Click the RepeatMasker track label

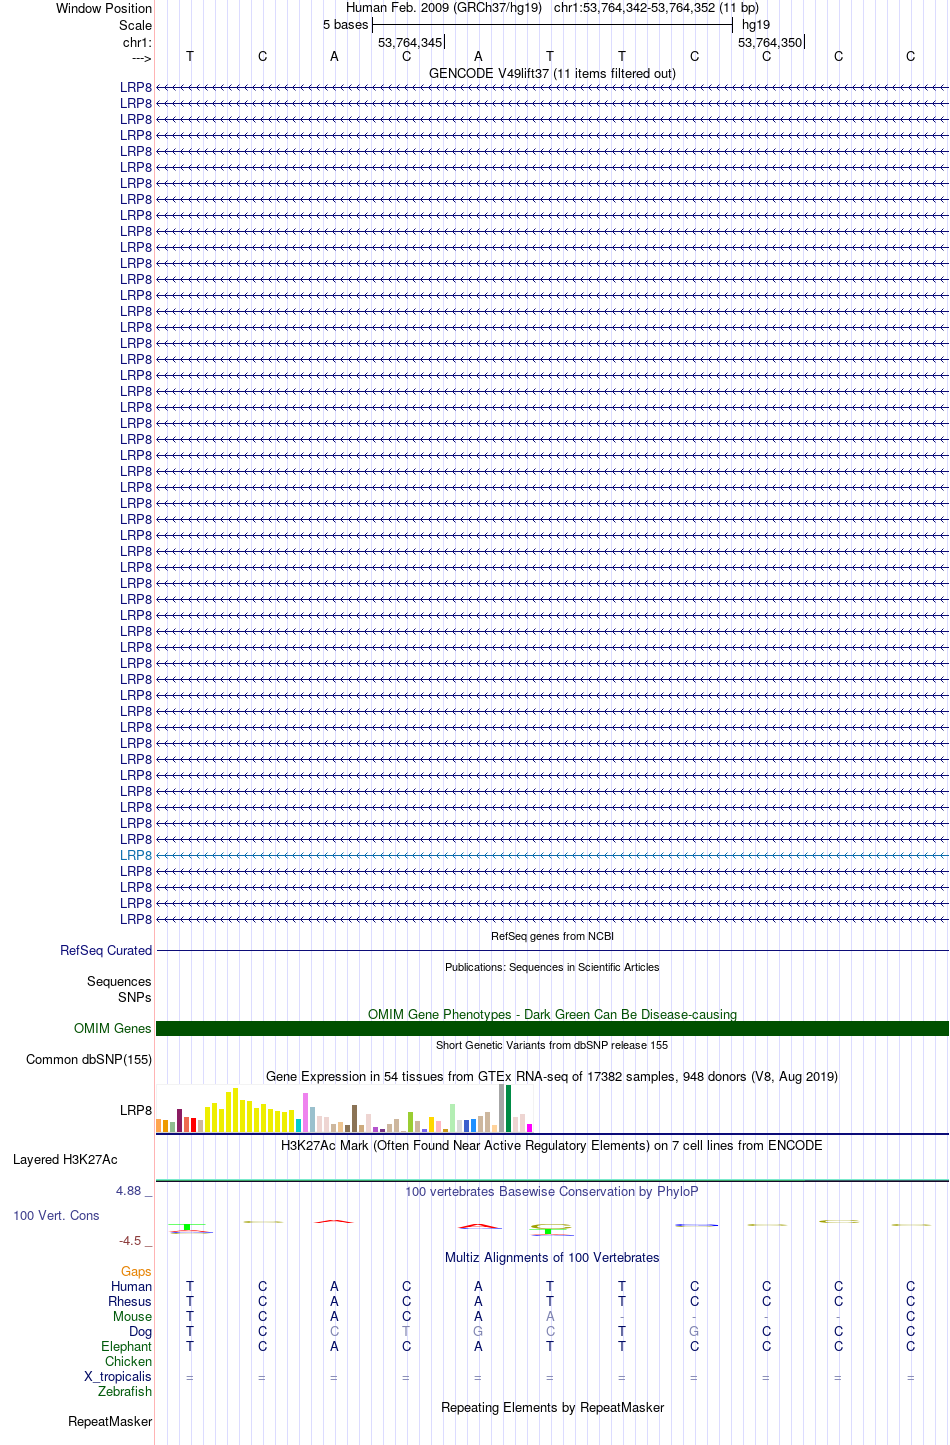(x=110, y=1422)
